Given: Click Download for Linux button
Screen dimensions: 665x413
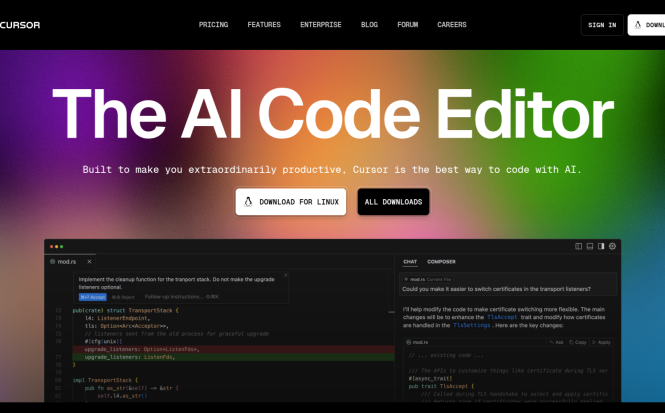Looking at the screenshot, I should [291, 202].
